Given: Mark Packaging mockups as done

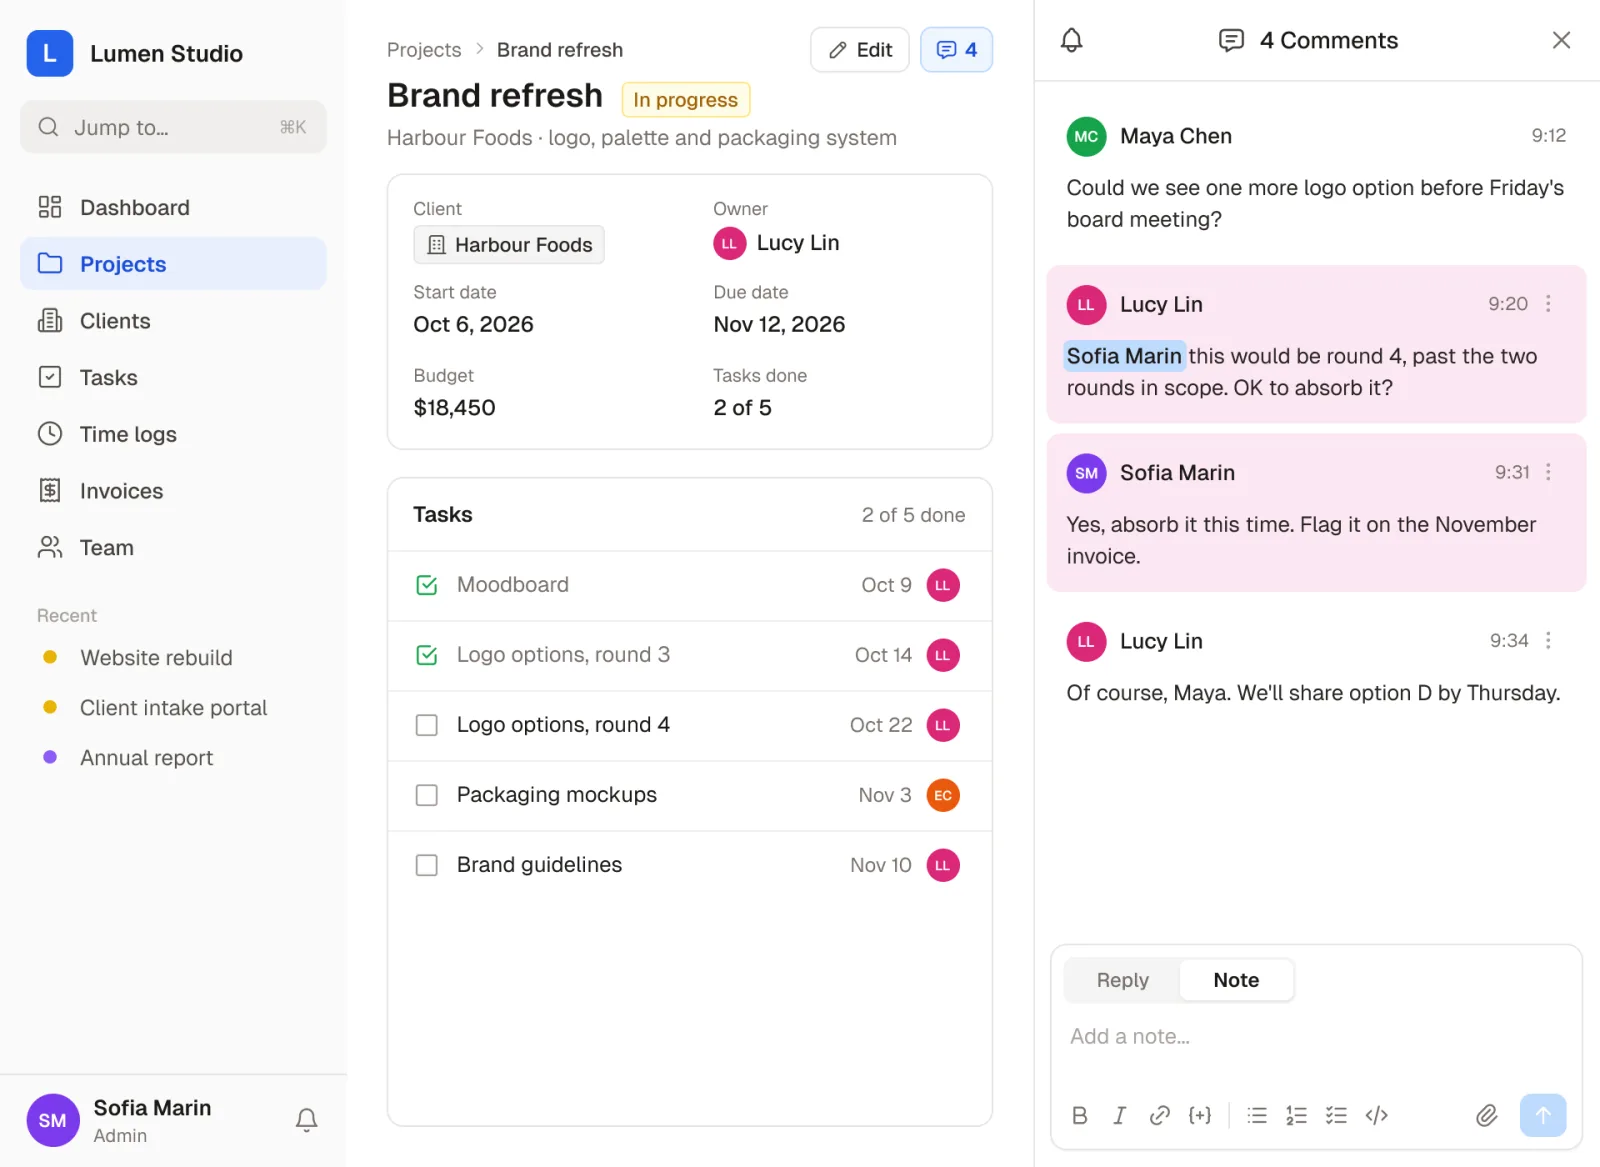Looking at the screenshot, I should (x=427, y=795).
